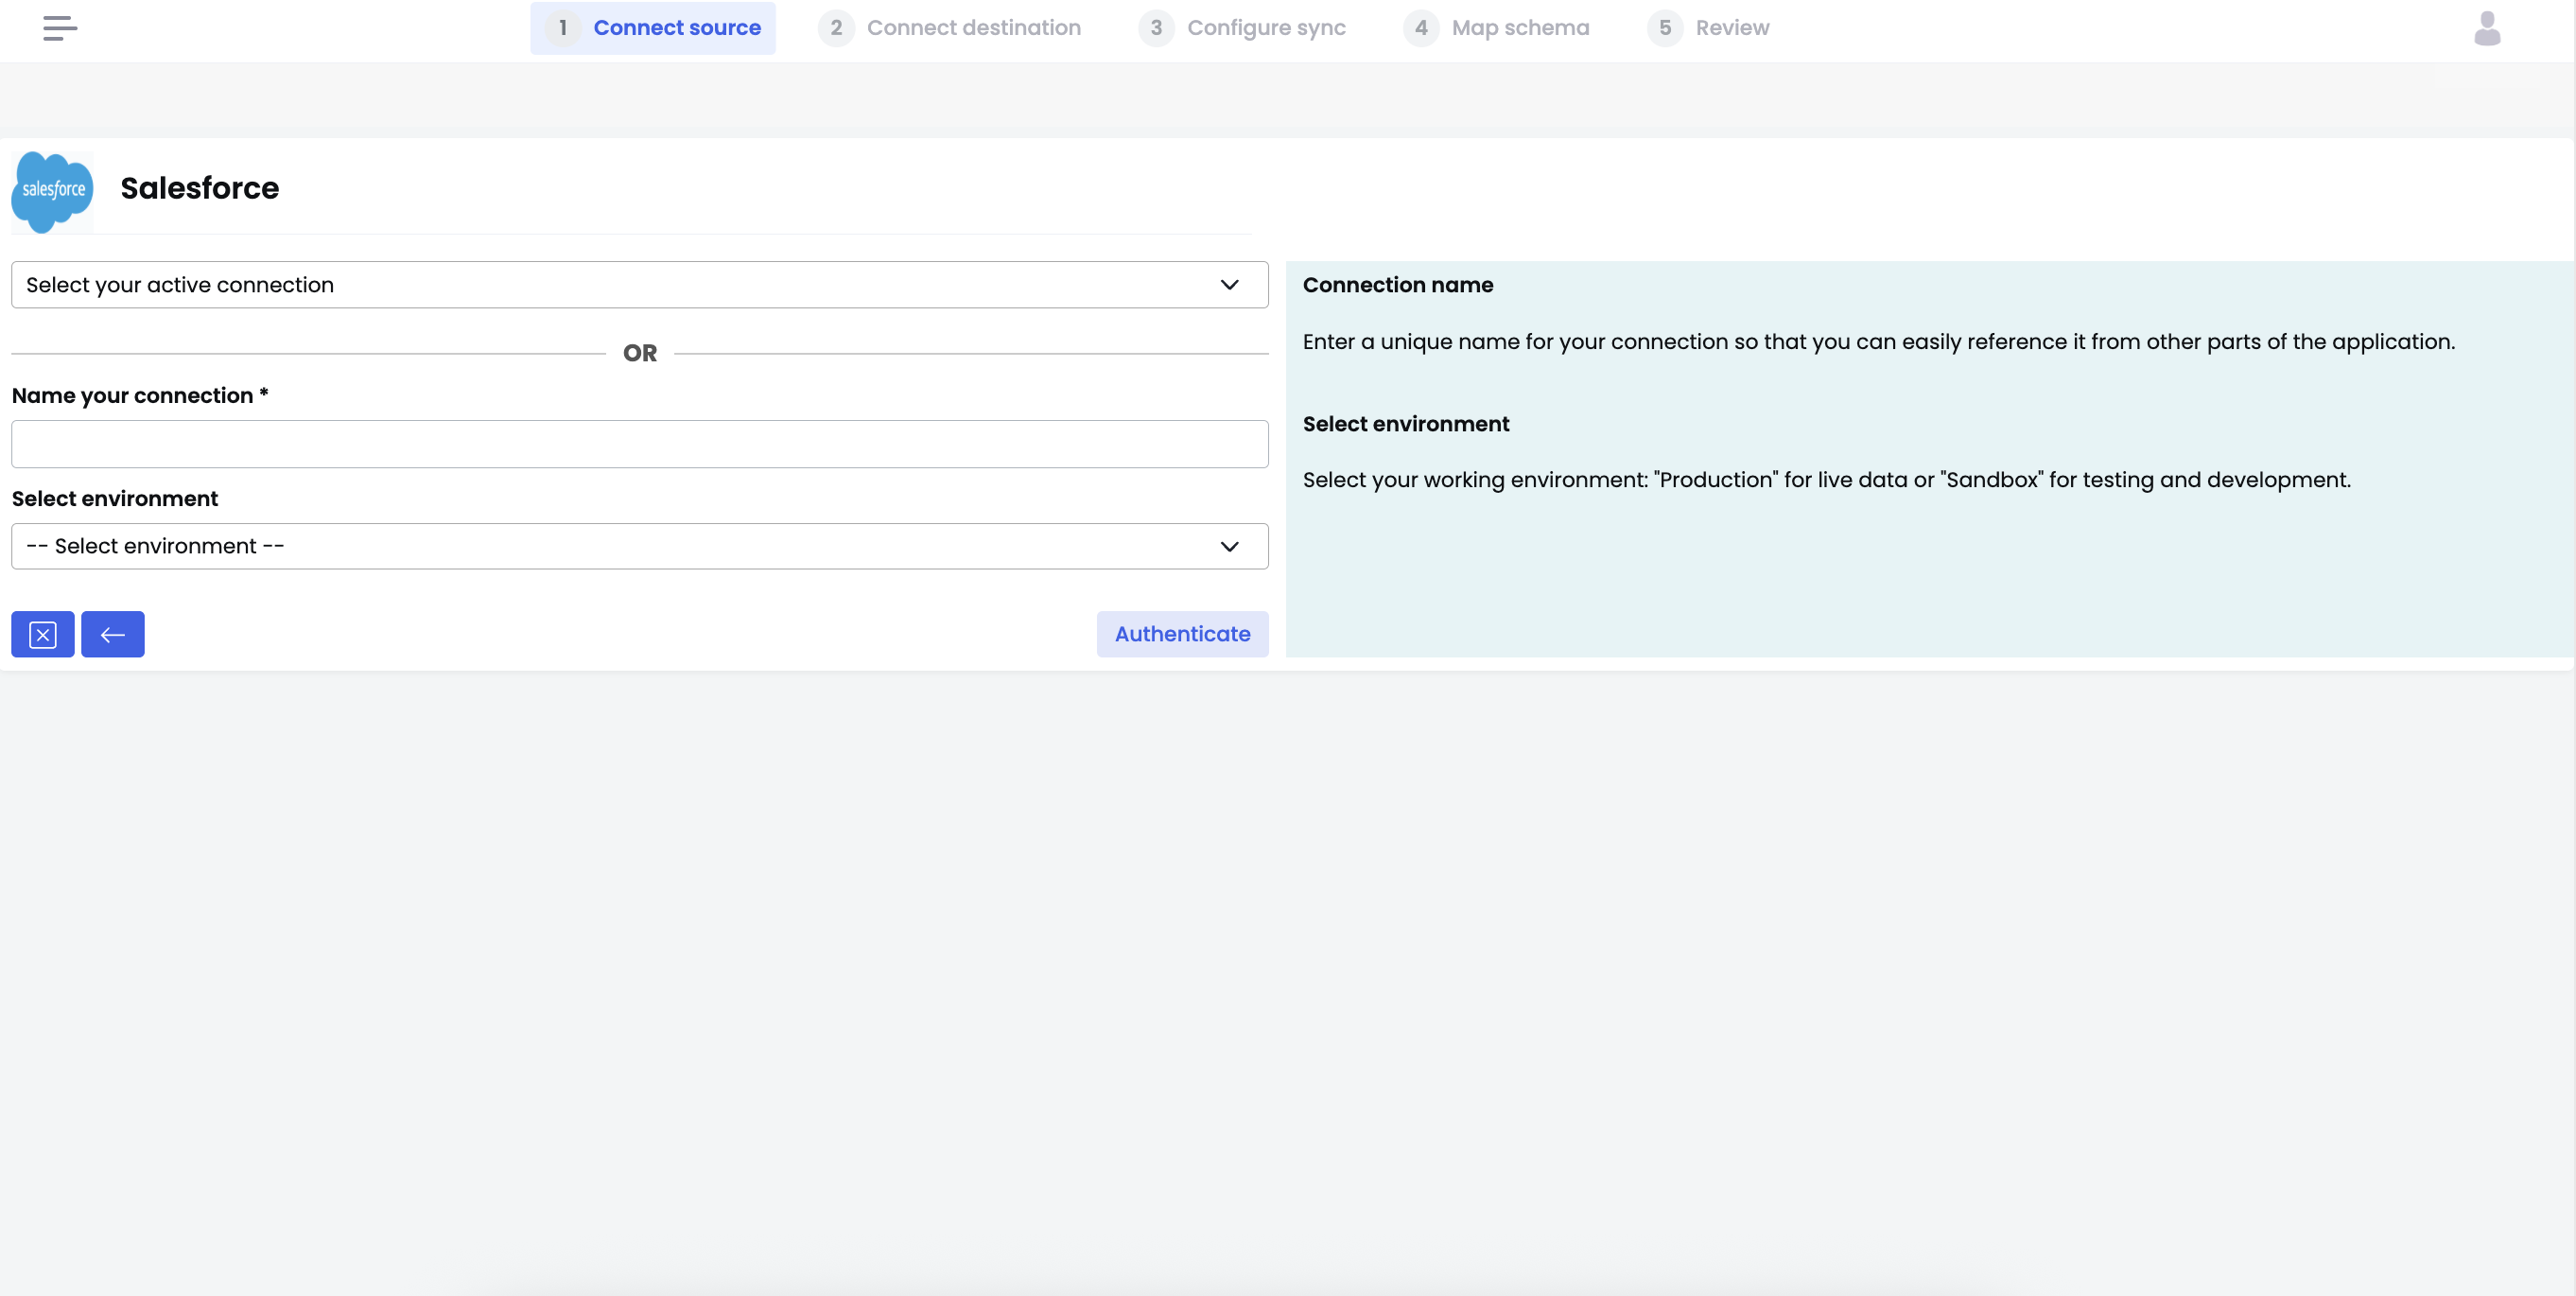Open the Configure sync step
This screenshot has height=1296, width=2576.
(x=1243, y=28)
